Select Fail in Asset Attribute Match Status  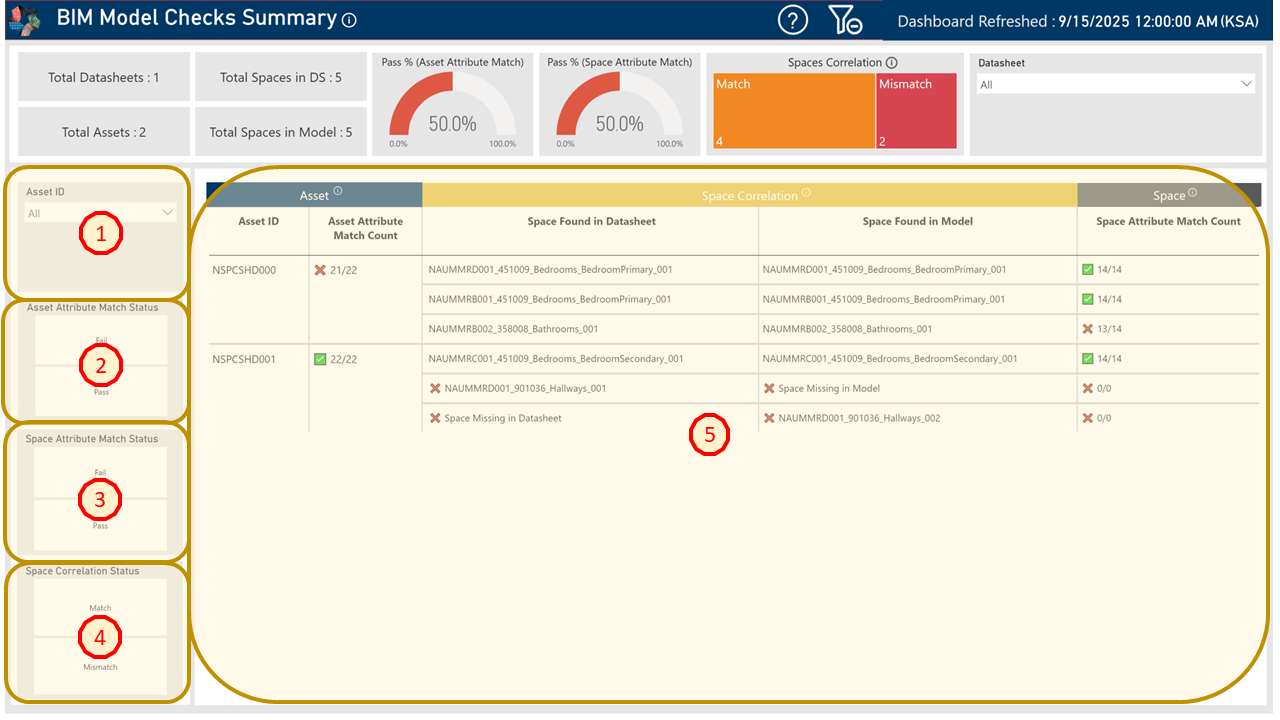pyautogui.click(x=101, y=342)
